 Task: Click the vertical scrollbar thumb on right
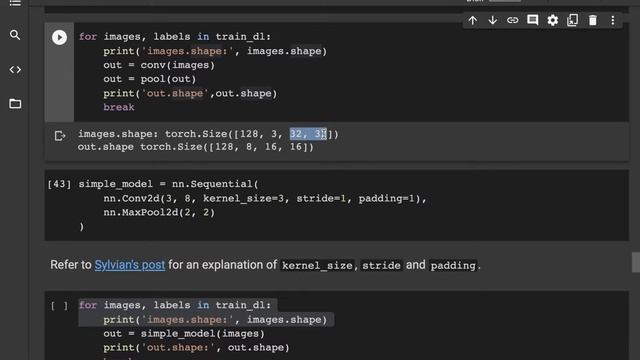coord(636,262)
